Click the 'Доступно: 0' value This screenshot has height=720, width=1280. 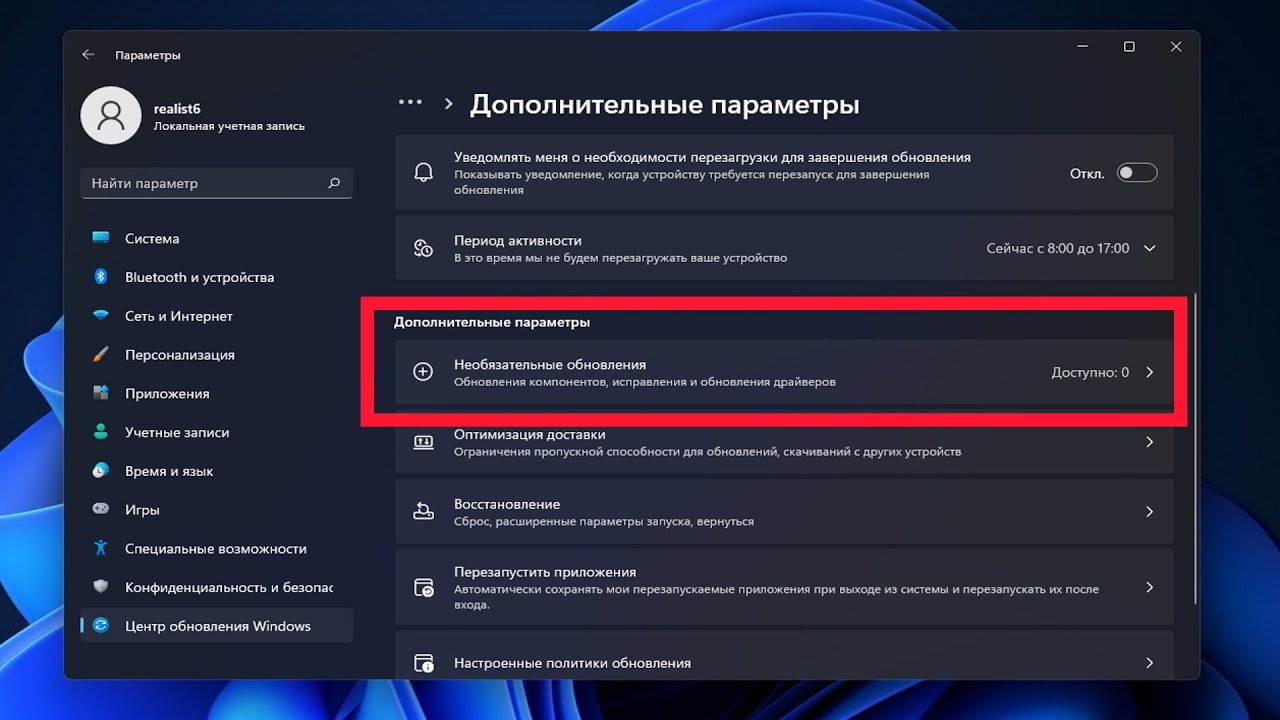(1090, 372)
